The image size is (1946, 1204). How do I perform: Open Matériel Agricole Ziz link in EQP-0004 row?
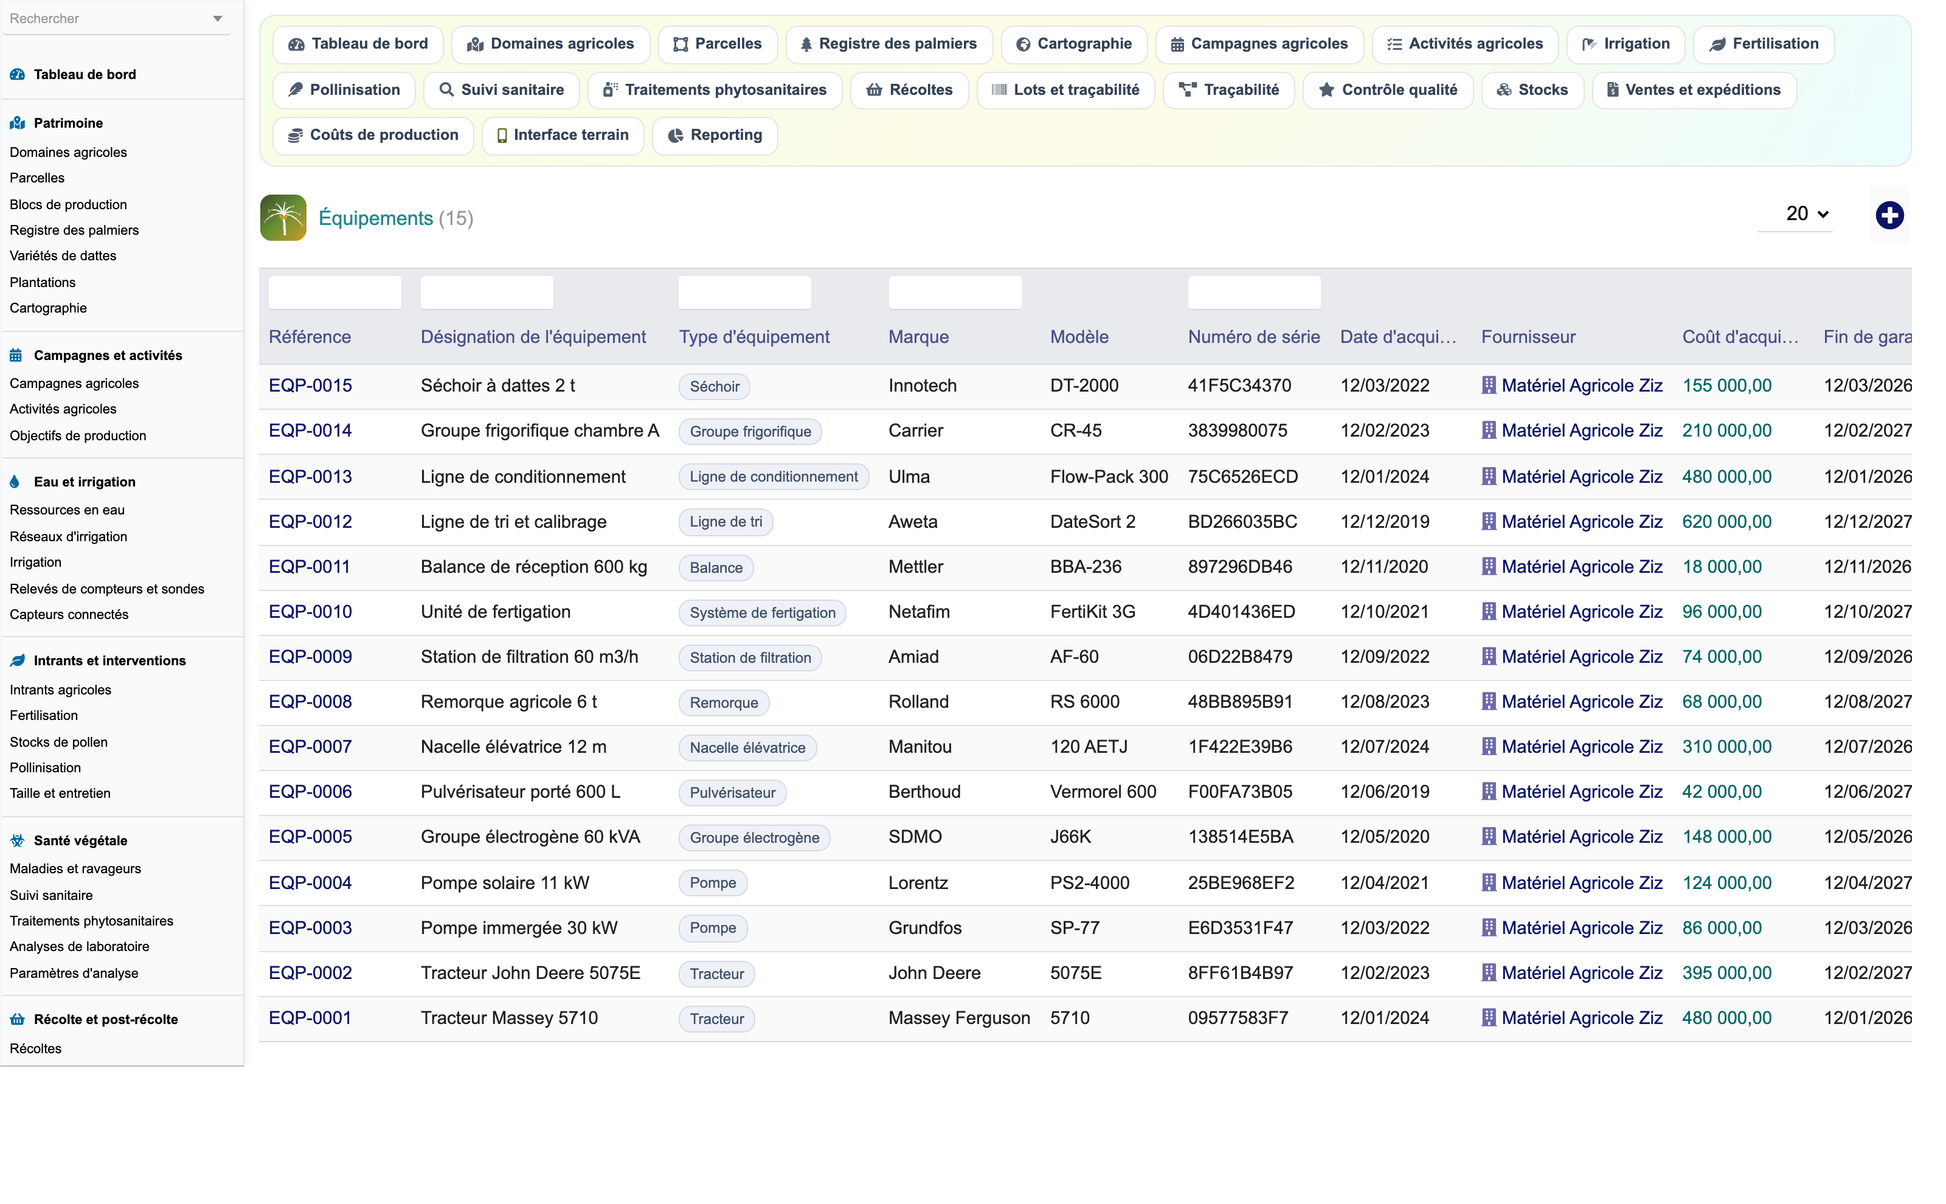click(1582, 883)
